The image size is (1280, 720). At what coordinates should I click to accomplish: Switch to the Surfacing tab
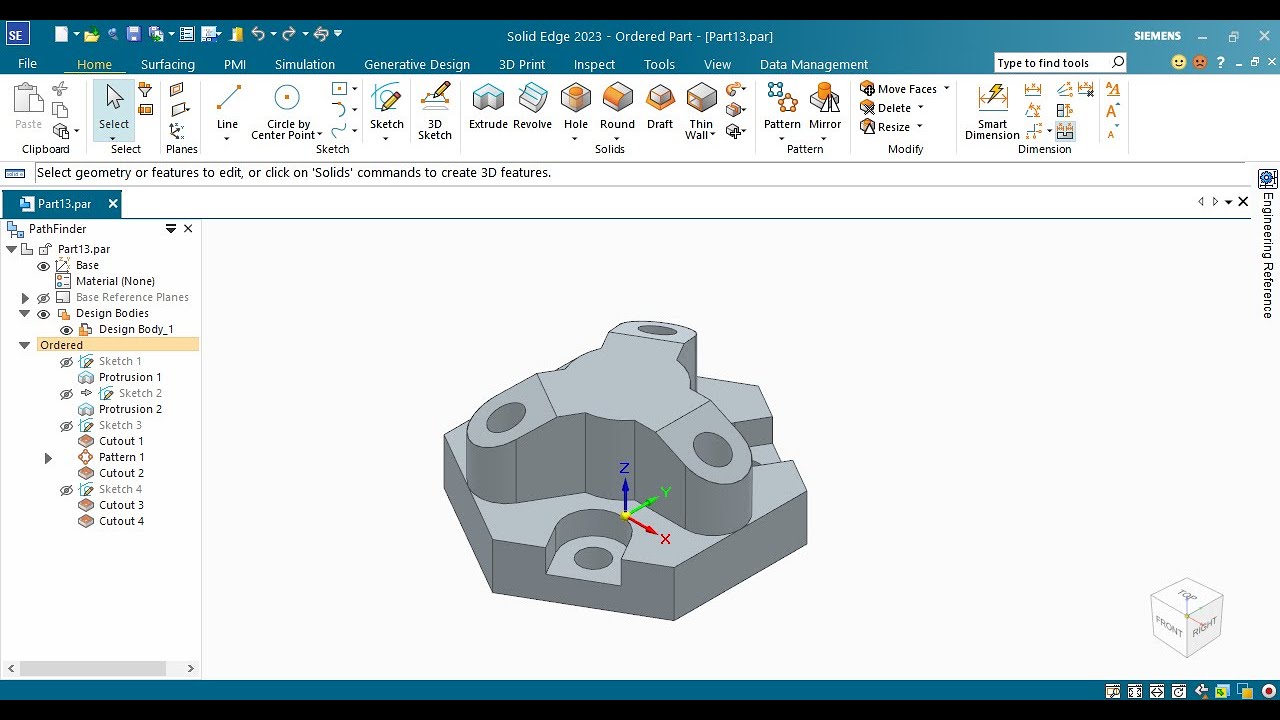(x=168, y=64)
